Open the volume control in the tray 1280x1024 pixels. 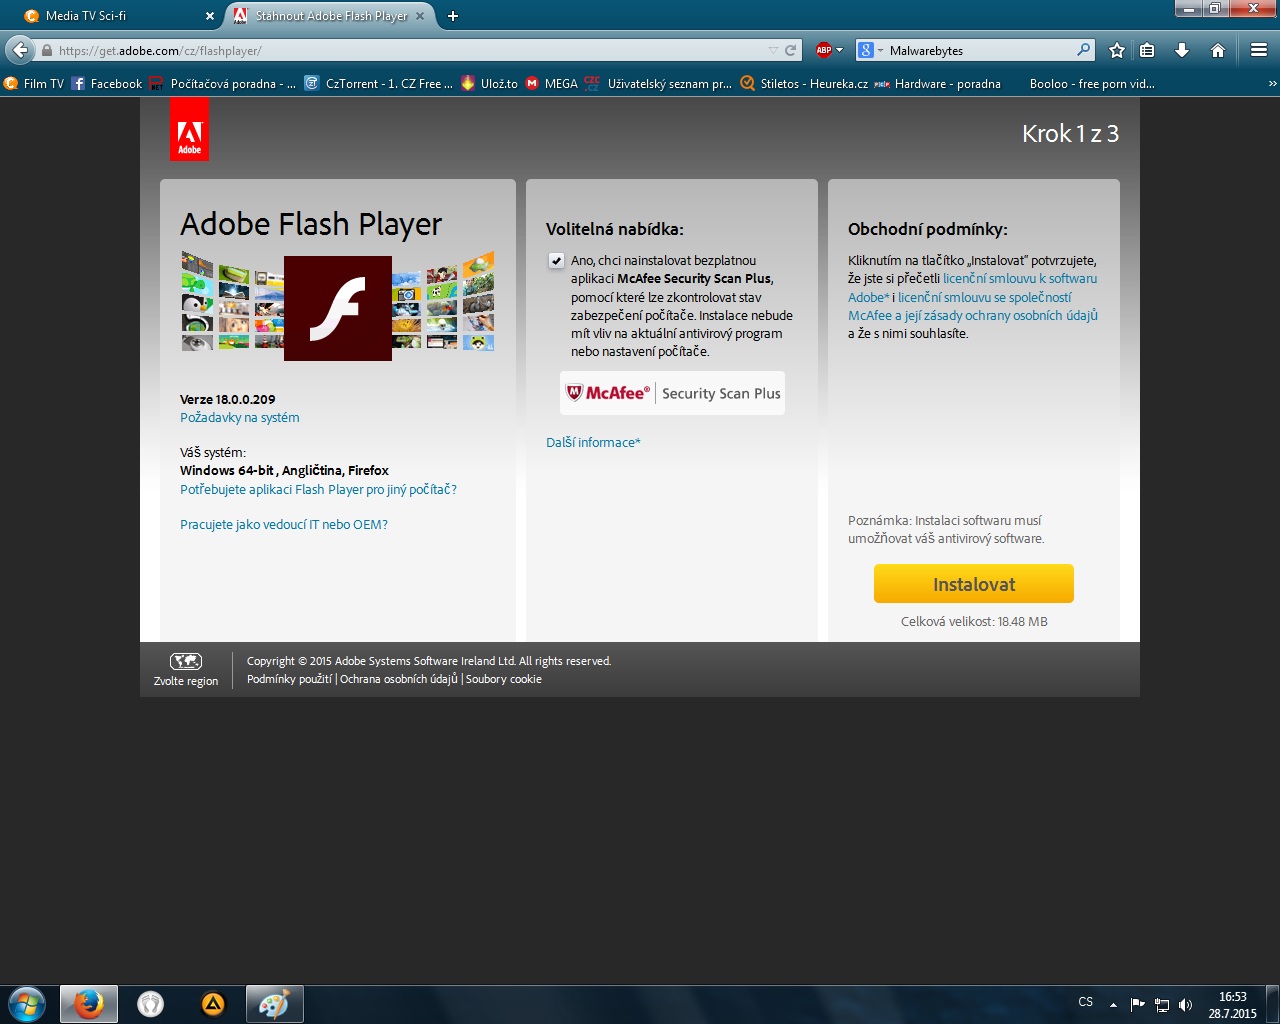(x=1186, y=1005)
